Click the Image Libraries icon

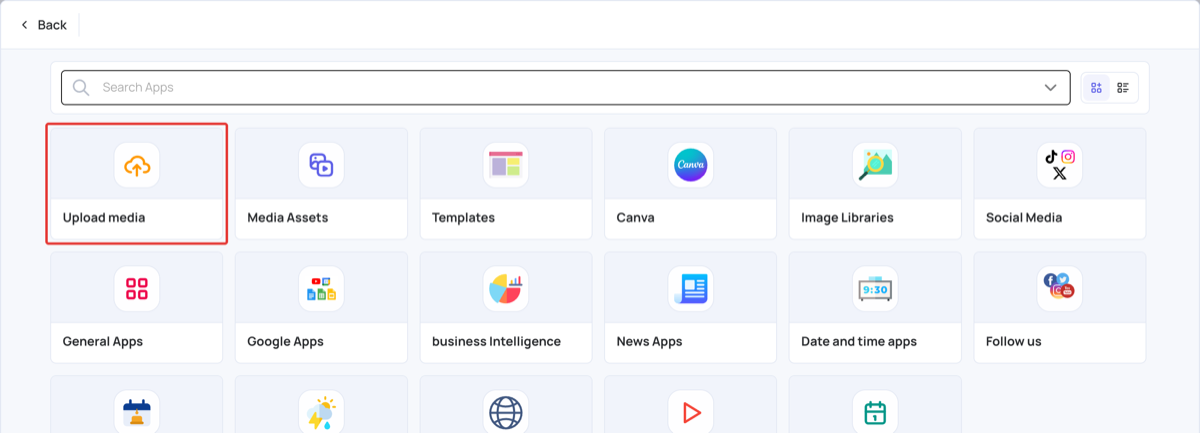[875, 165]
